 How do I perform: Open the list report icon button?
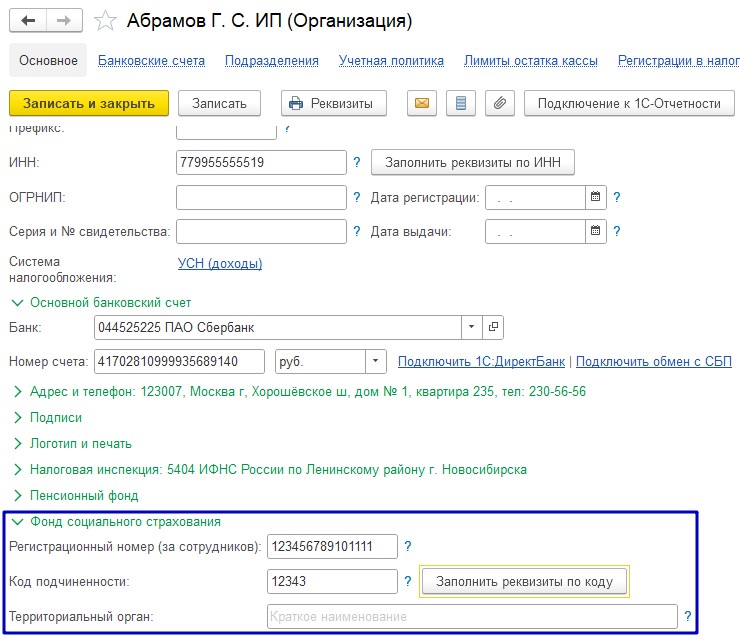461,103
